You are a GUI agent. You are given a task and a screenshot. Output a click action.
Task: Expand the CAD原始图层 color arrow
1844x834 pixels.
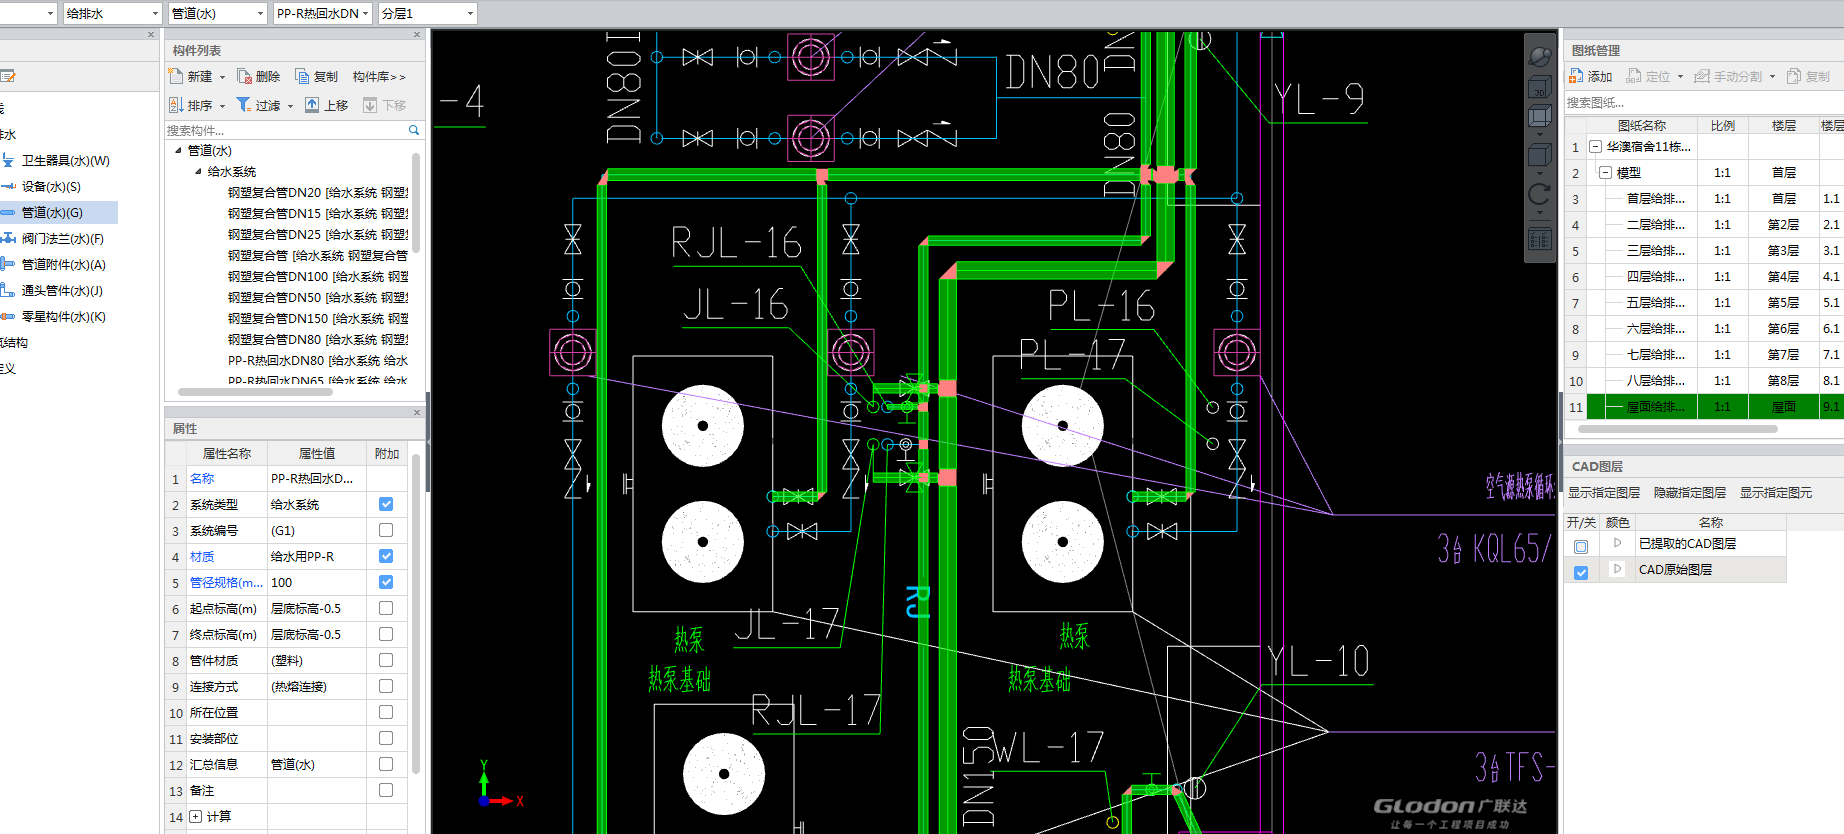pos(1617,569)
